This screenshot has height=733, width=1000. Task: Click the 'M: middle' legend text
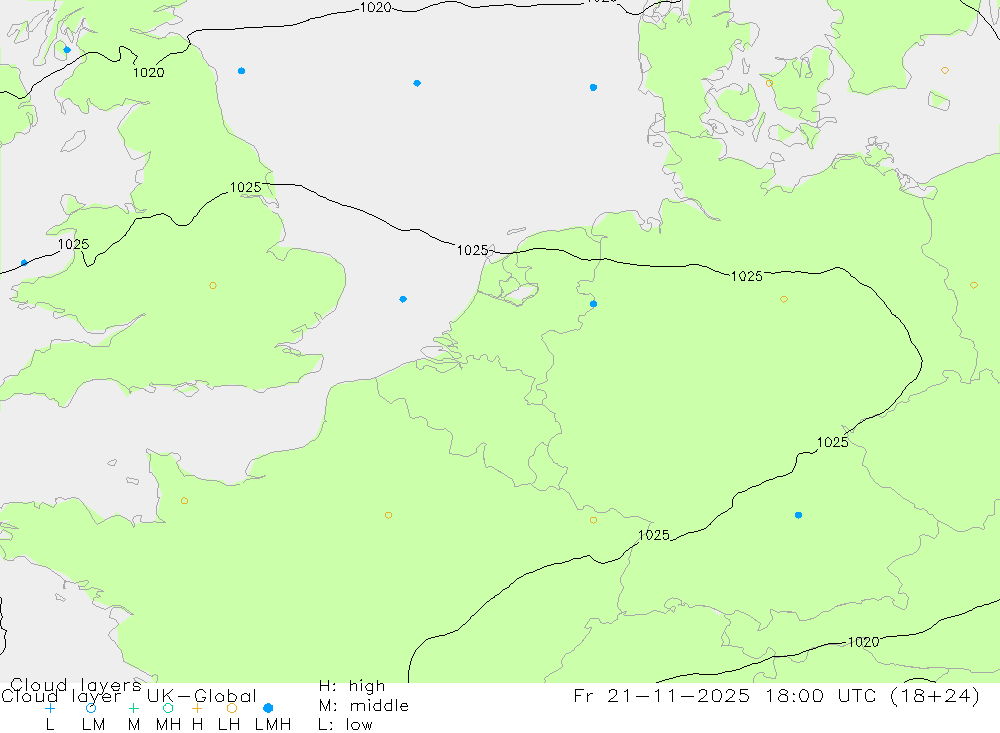tap(364, 706)
